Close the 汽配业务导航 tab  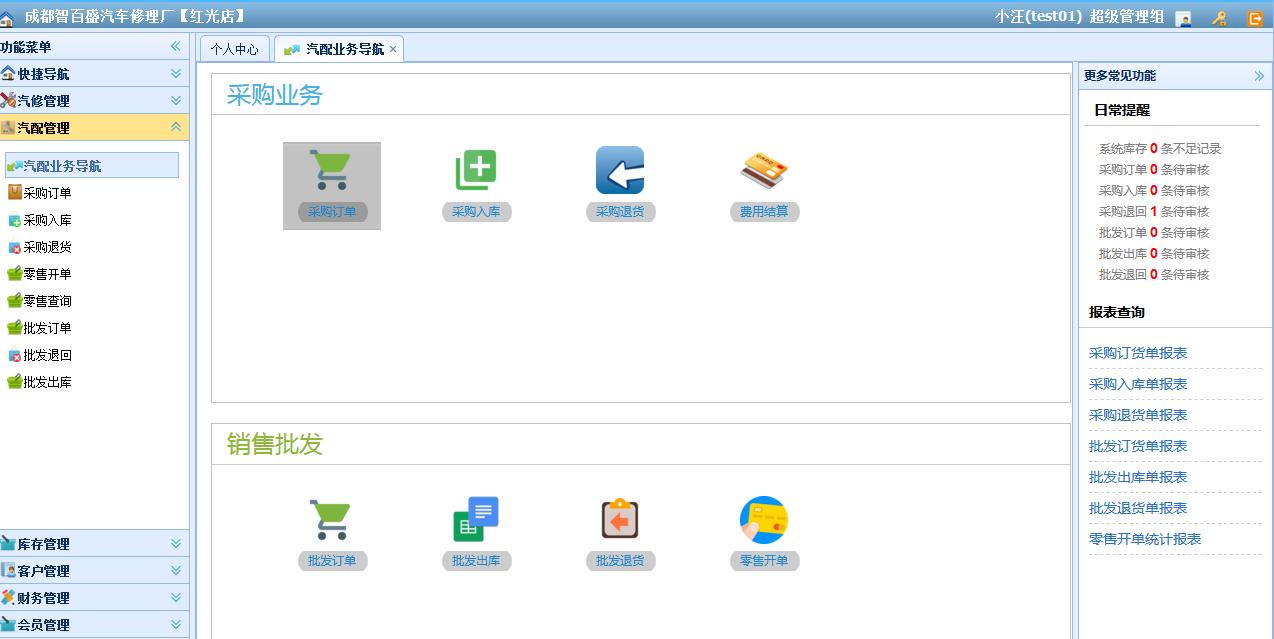(393, 49)
